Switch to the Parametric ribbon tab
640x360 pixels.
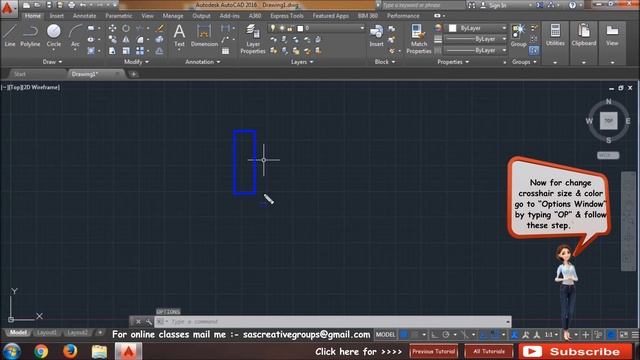point(119,16)
